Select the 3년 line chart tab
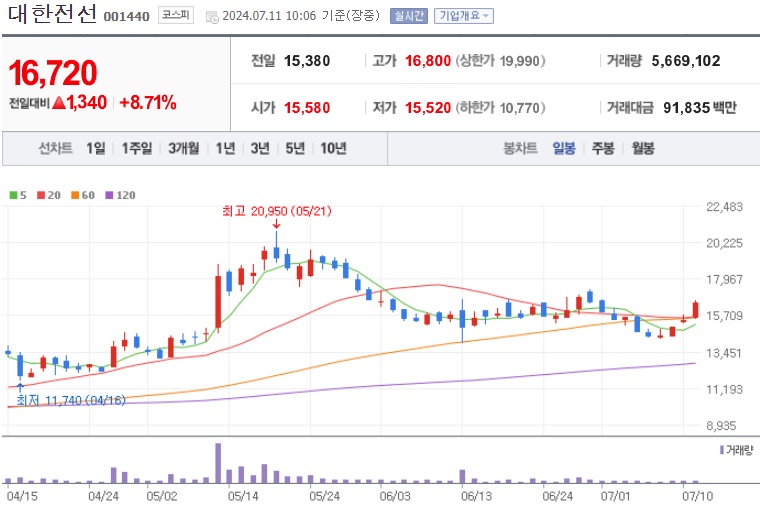This screenshot has width=760, height=510. pos(260,148)
